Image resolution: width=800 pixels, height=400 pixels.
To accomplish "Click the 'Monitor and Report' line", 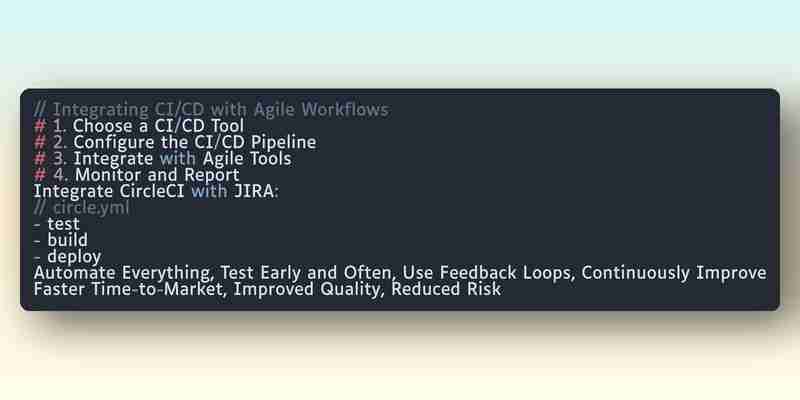I will point(137,175).
